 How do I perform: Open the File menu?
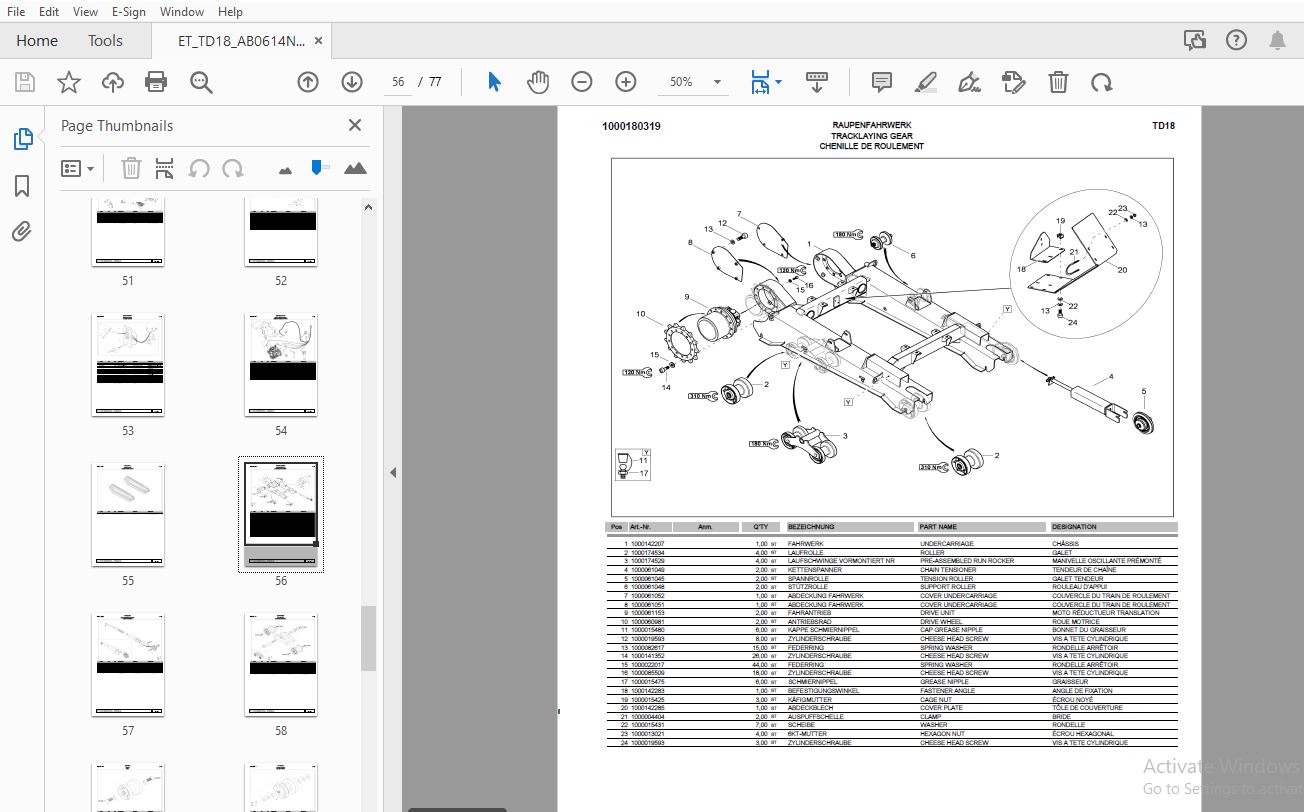[16, 11]
